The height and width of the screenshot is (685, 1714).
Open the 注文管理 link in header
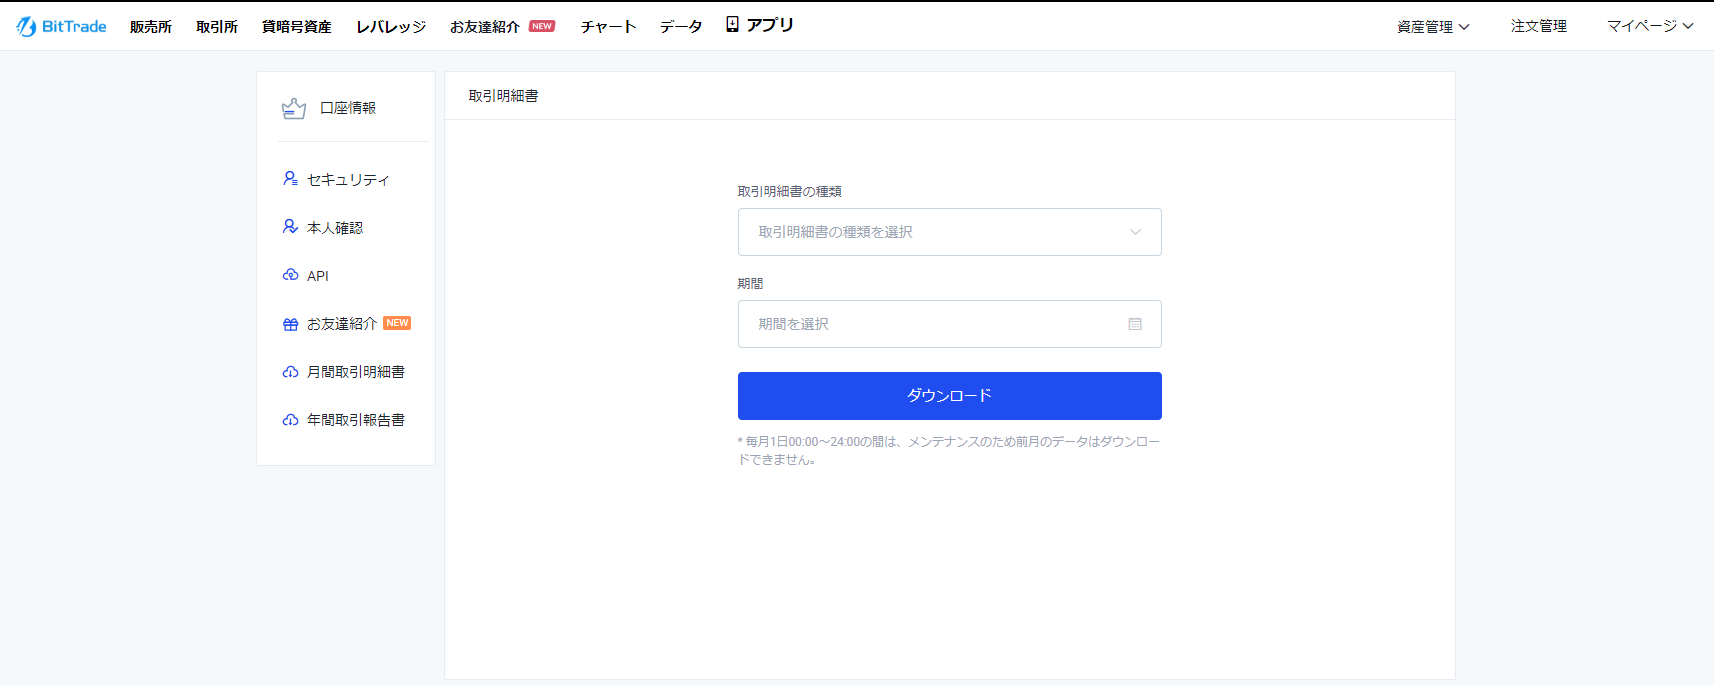click(x=1538, y=26)
